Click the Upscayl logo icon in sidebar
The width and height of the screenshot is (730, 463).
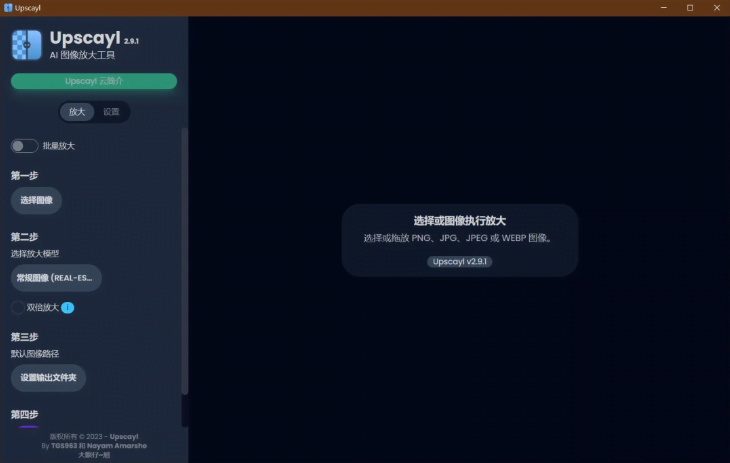point(27,45)
